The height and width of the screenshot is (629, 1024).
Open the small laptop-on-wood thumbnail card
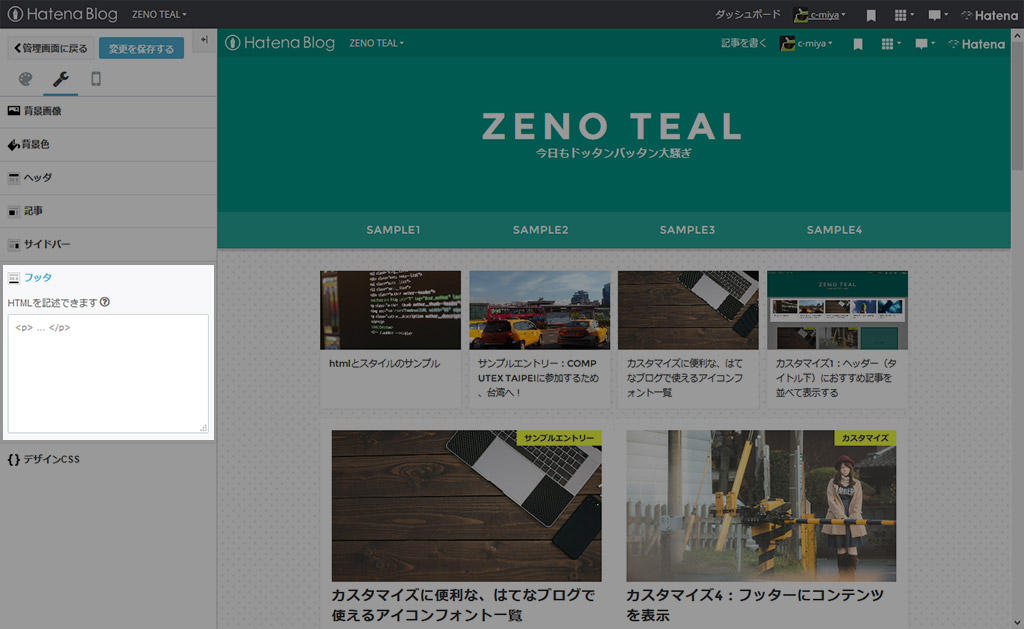point(688,310)
